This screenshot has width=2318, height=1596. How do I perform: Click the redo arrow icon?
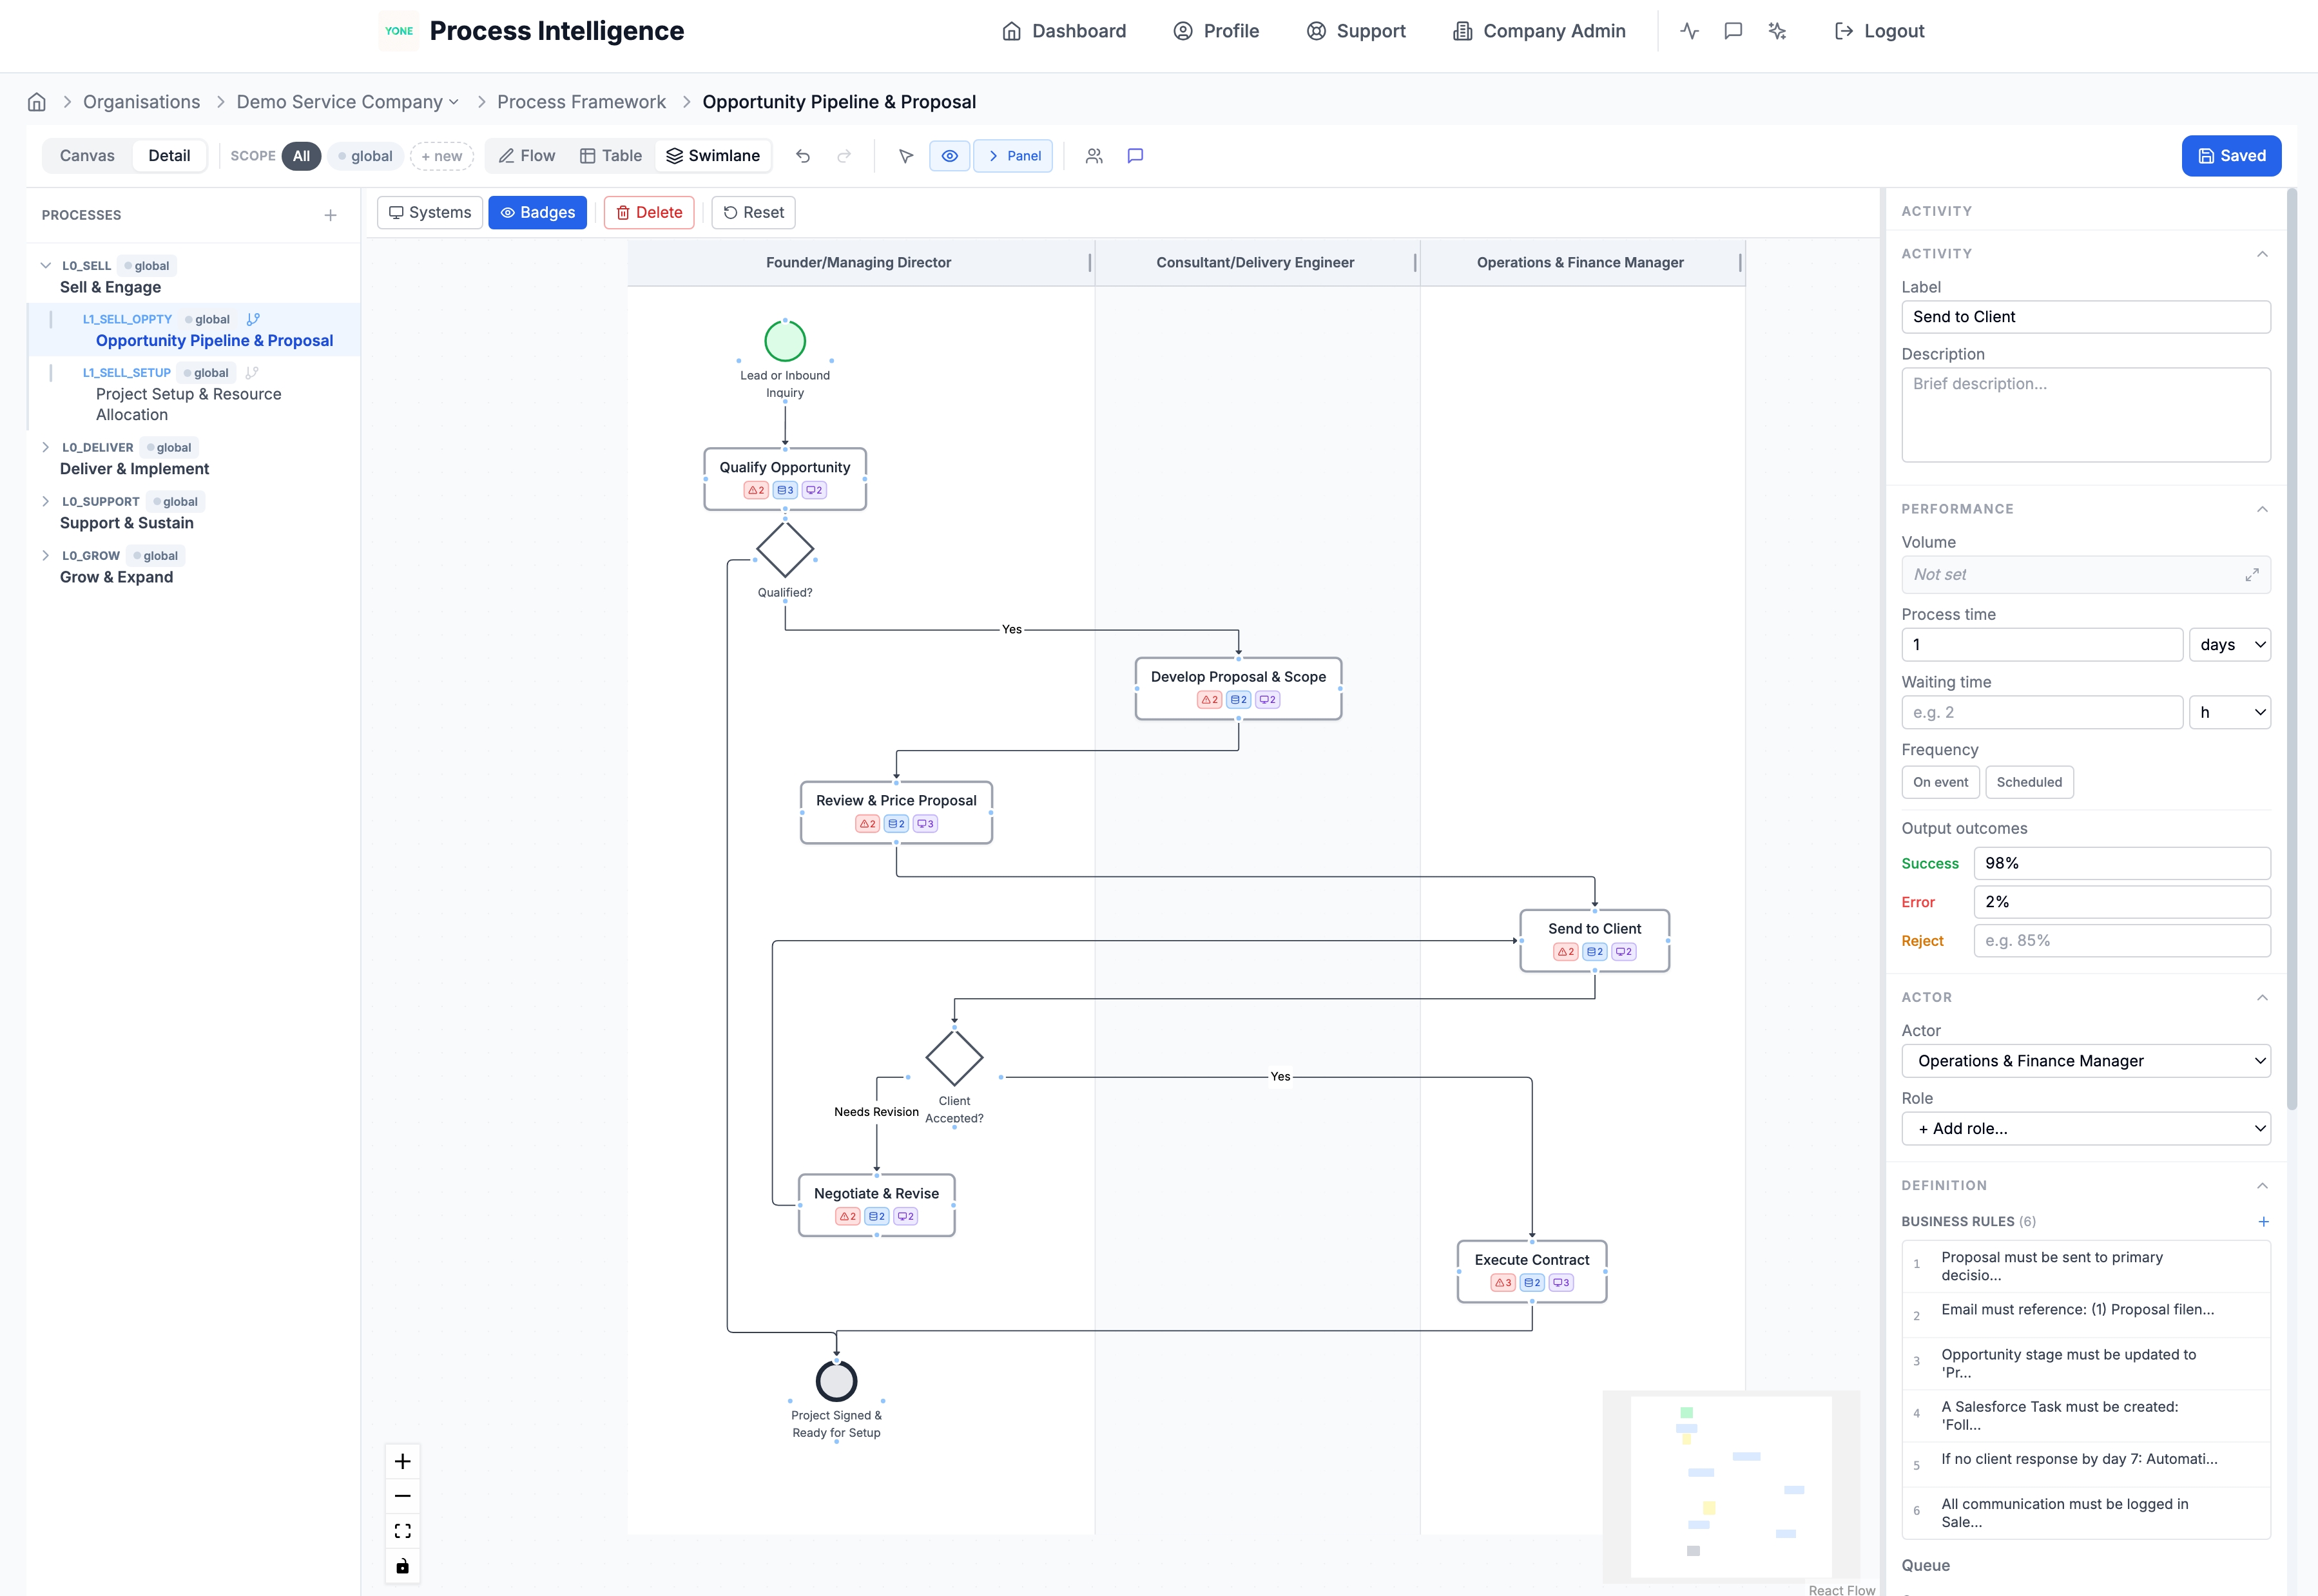(844, 156)
